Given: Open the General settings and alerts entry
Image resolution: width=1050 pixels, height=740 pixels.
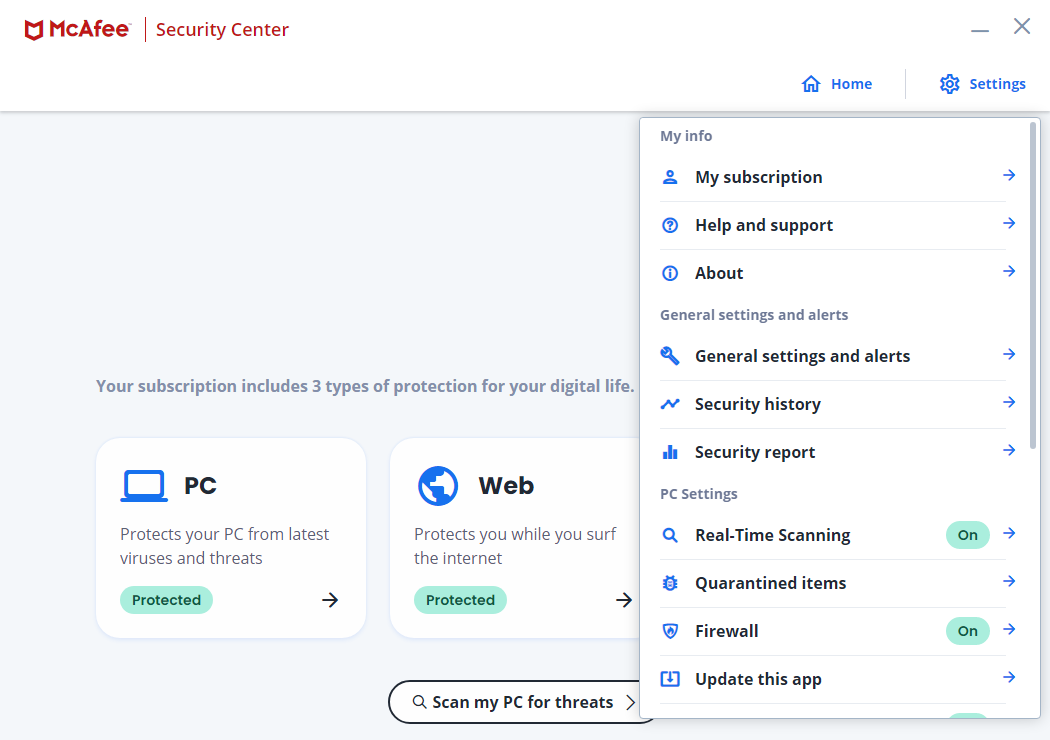Looking at the screenshot, I should (x=802, y=356).
